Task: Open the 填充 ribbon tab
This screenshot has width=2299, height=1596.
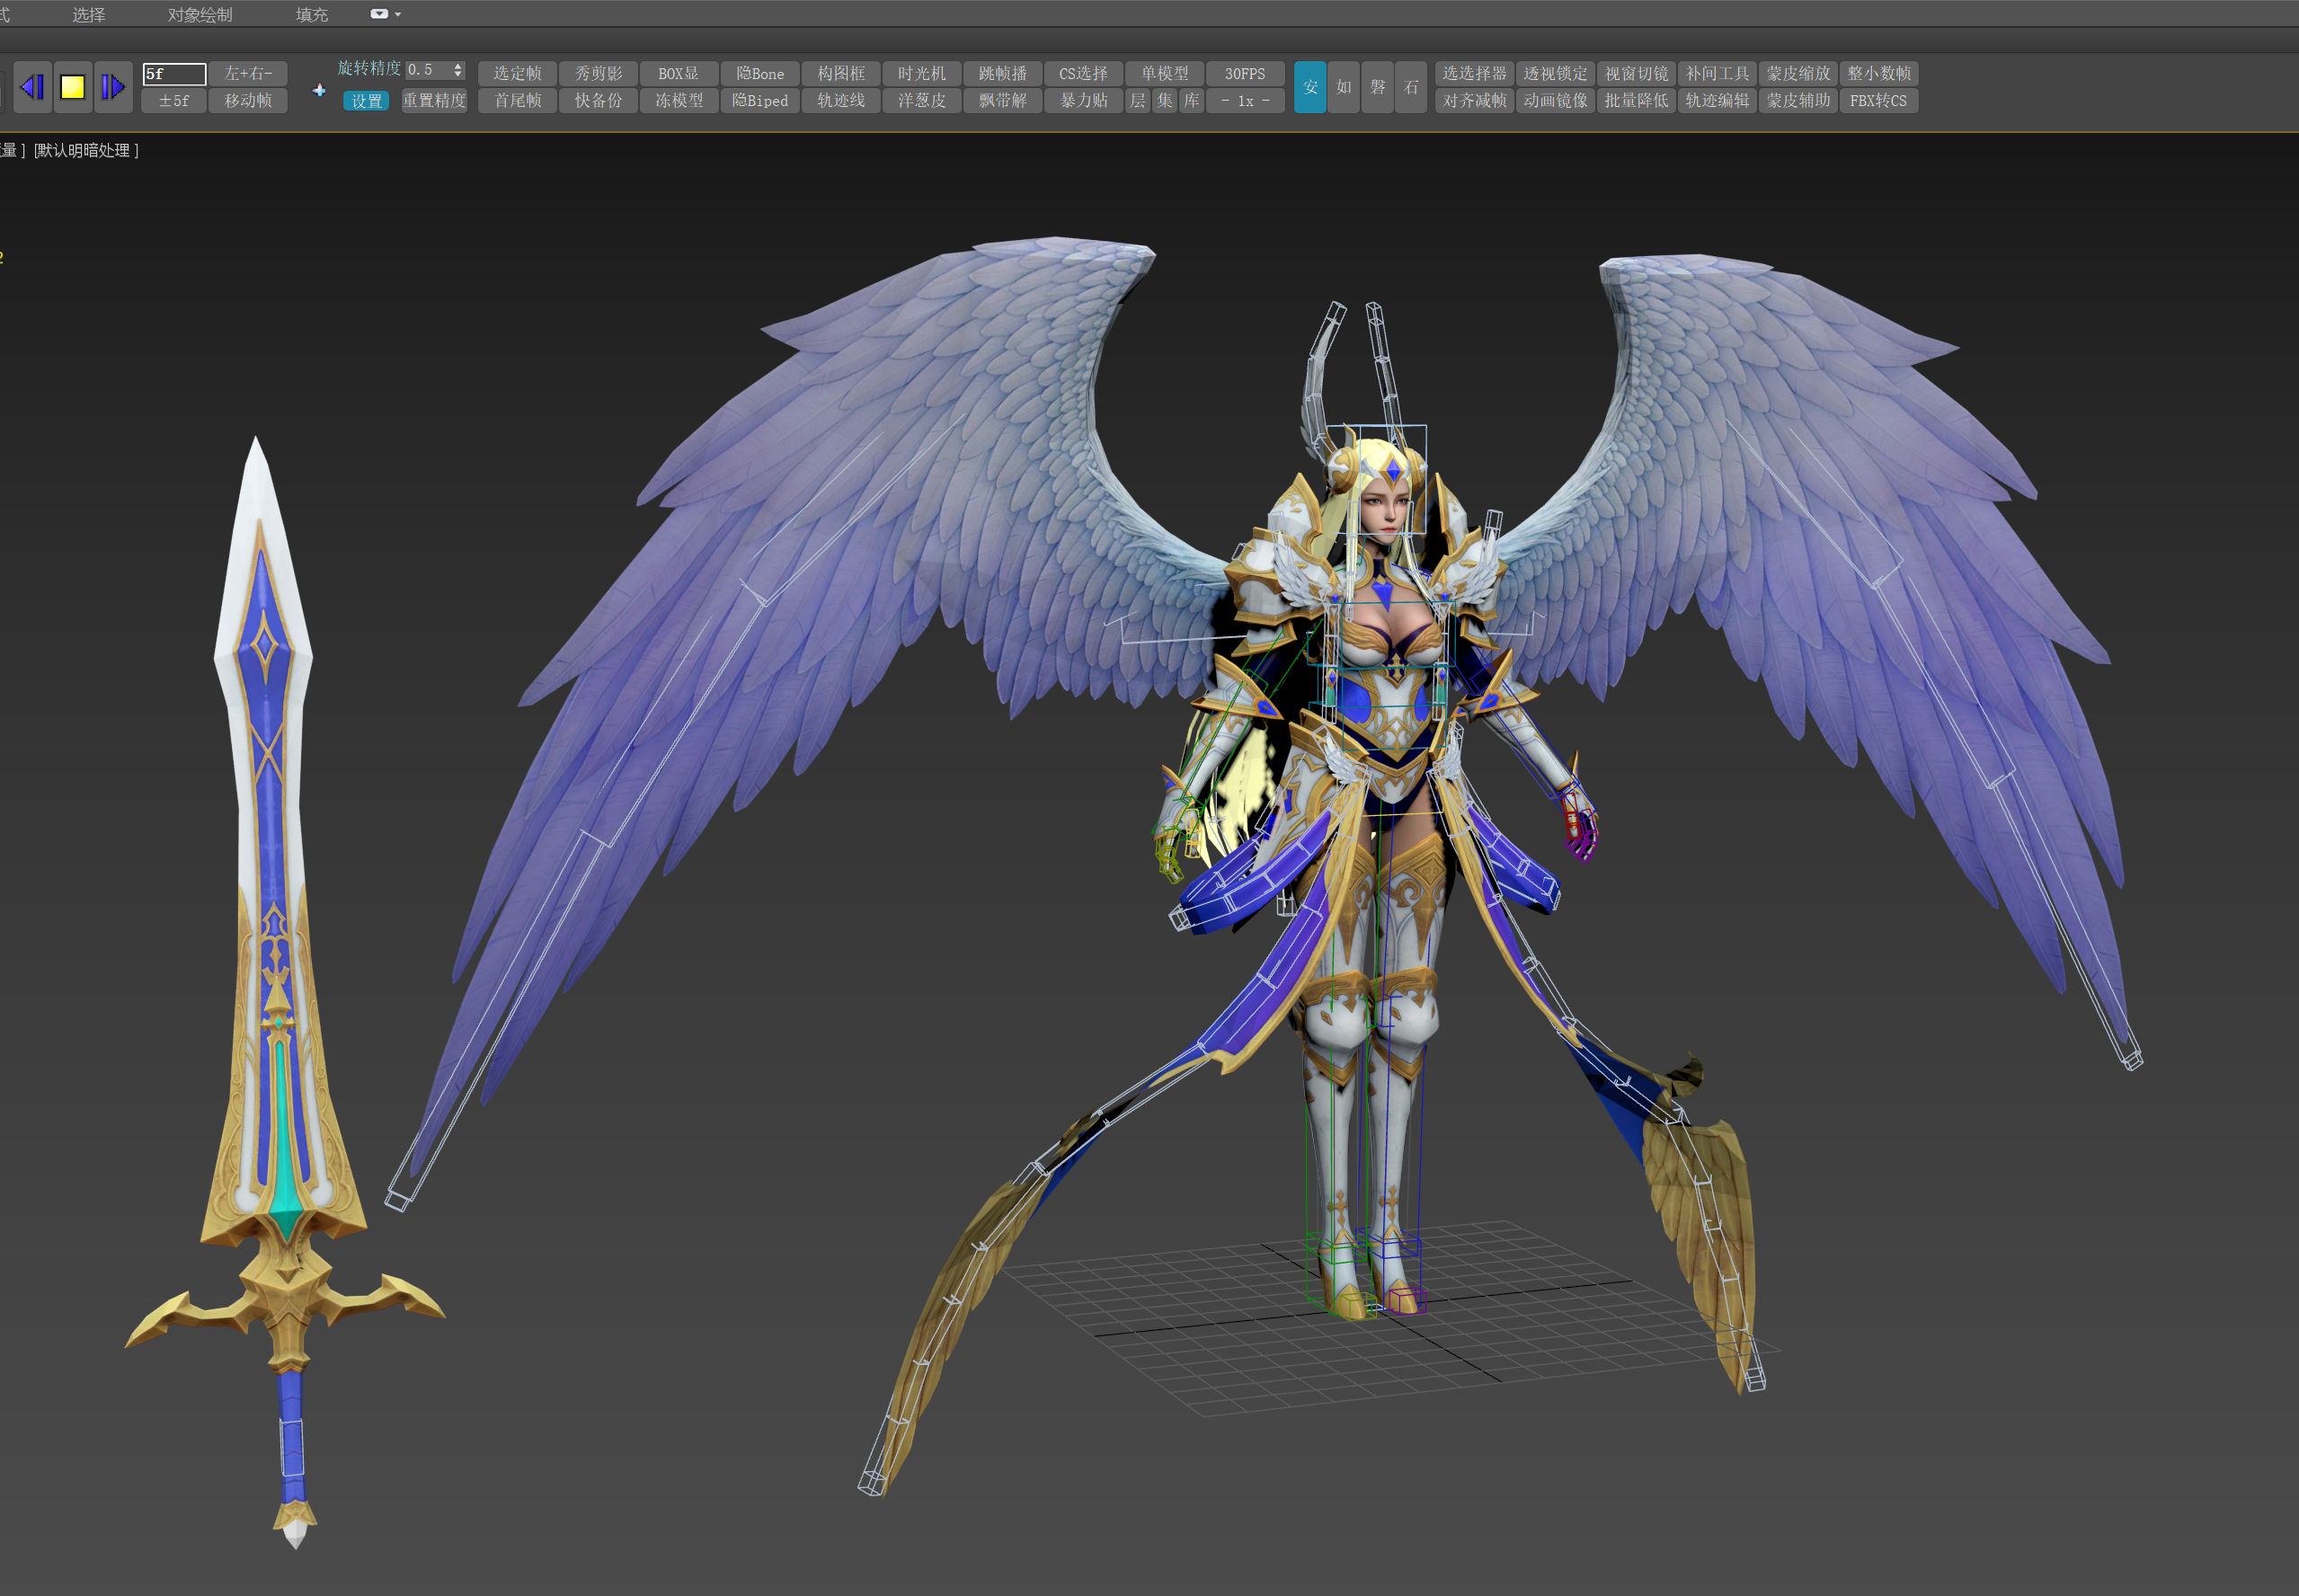Action: point(311,14)
